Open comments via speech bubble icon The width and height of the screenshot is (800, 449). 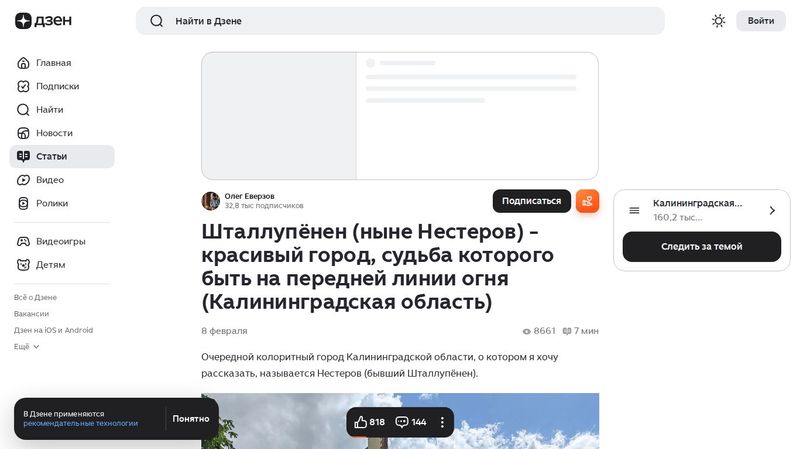click(x=402, y=422)
